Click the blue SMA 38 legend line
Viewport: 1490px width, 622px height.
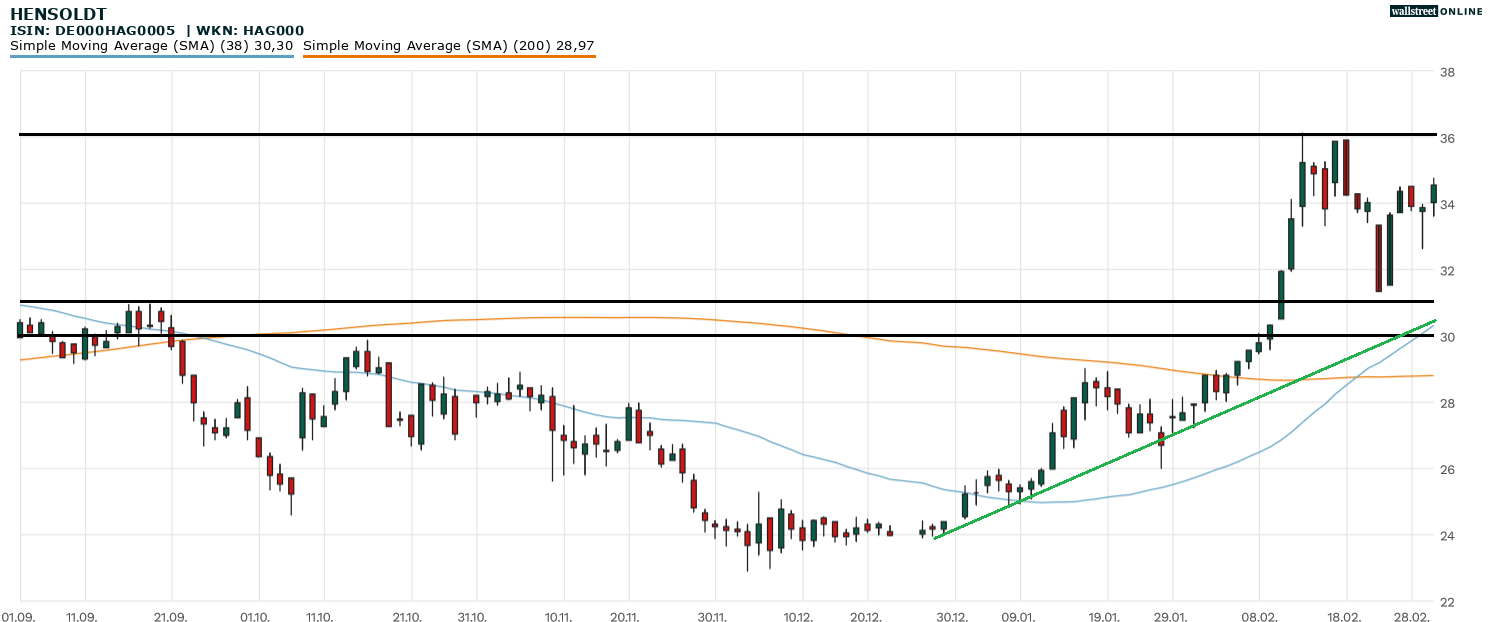click(x=152, y=56)
